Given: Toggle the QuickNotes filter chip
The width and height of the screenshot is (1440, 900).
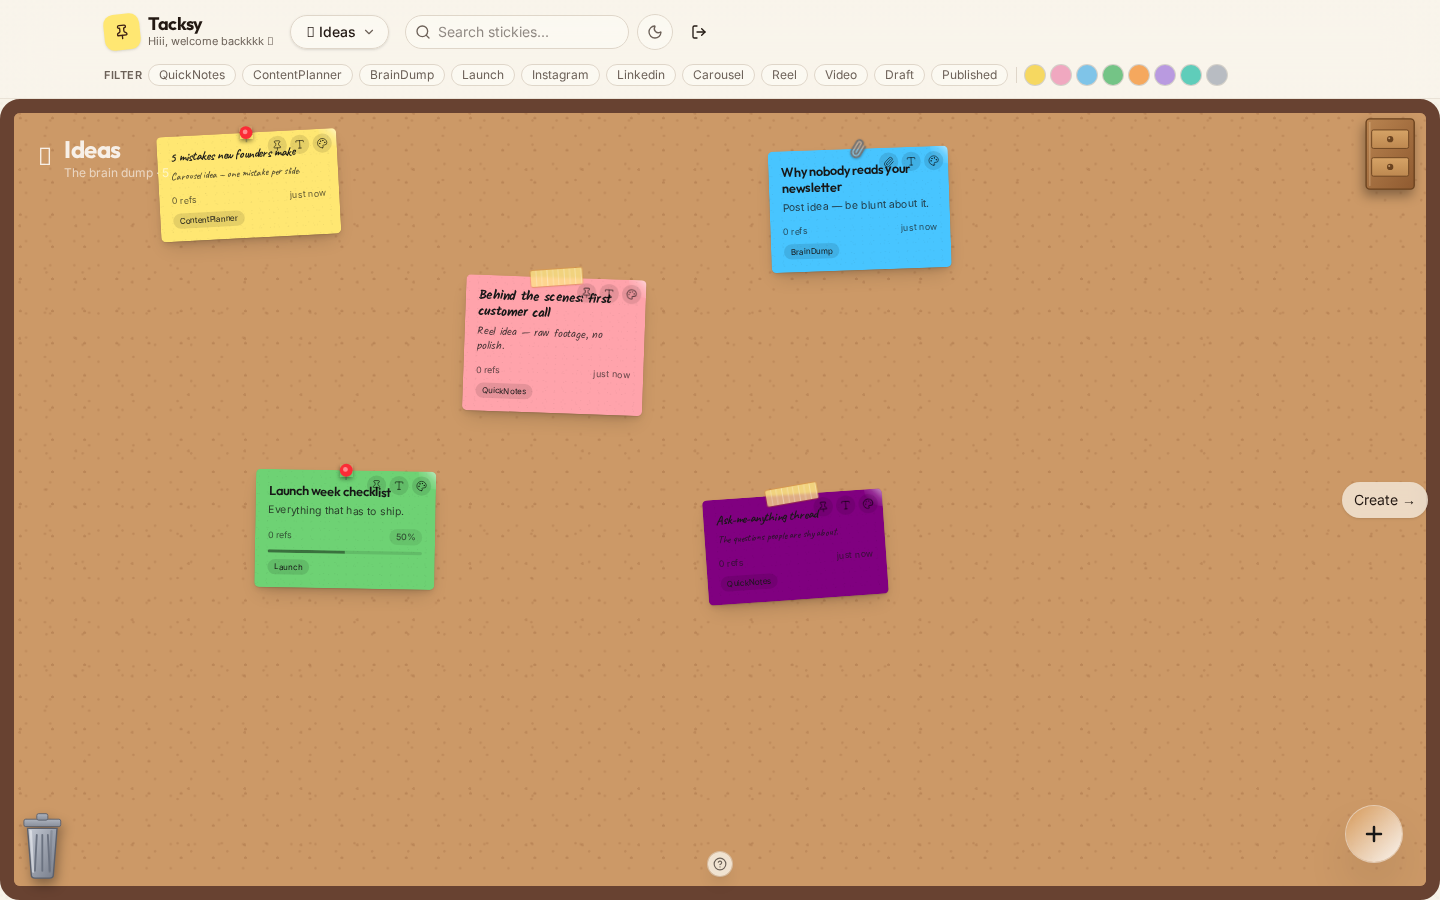Looking at the screenshot, I should point(192,75).
